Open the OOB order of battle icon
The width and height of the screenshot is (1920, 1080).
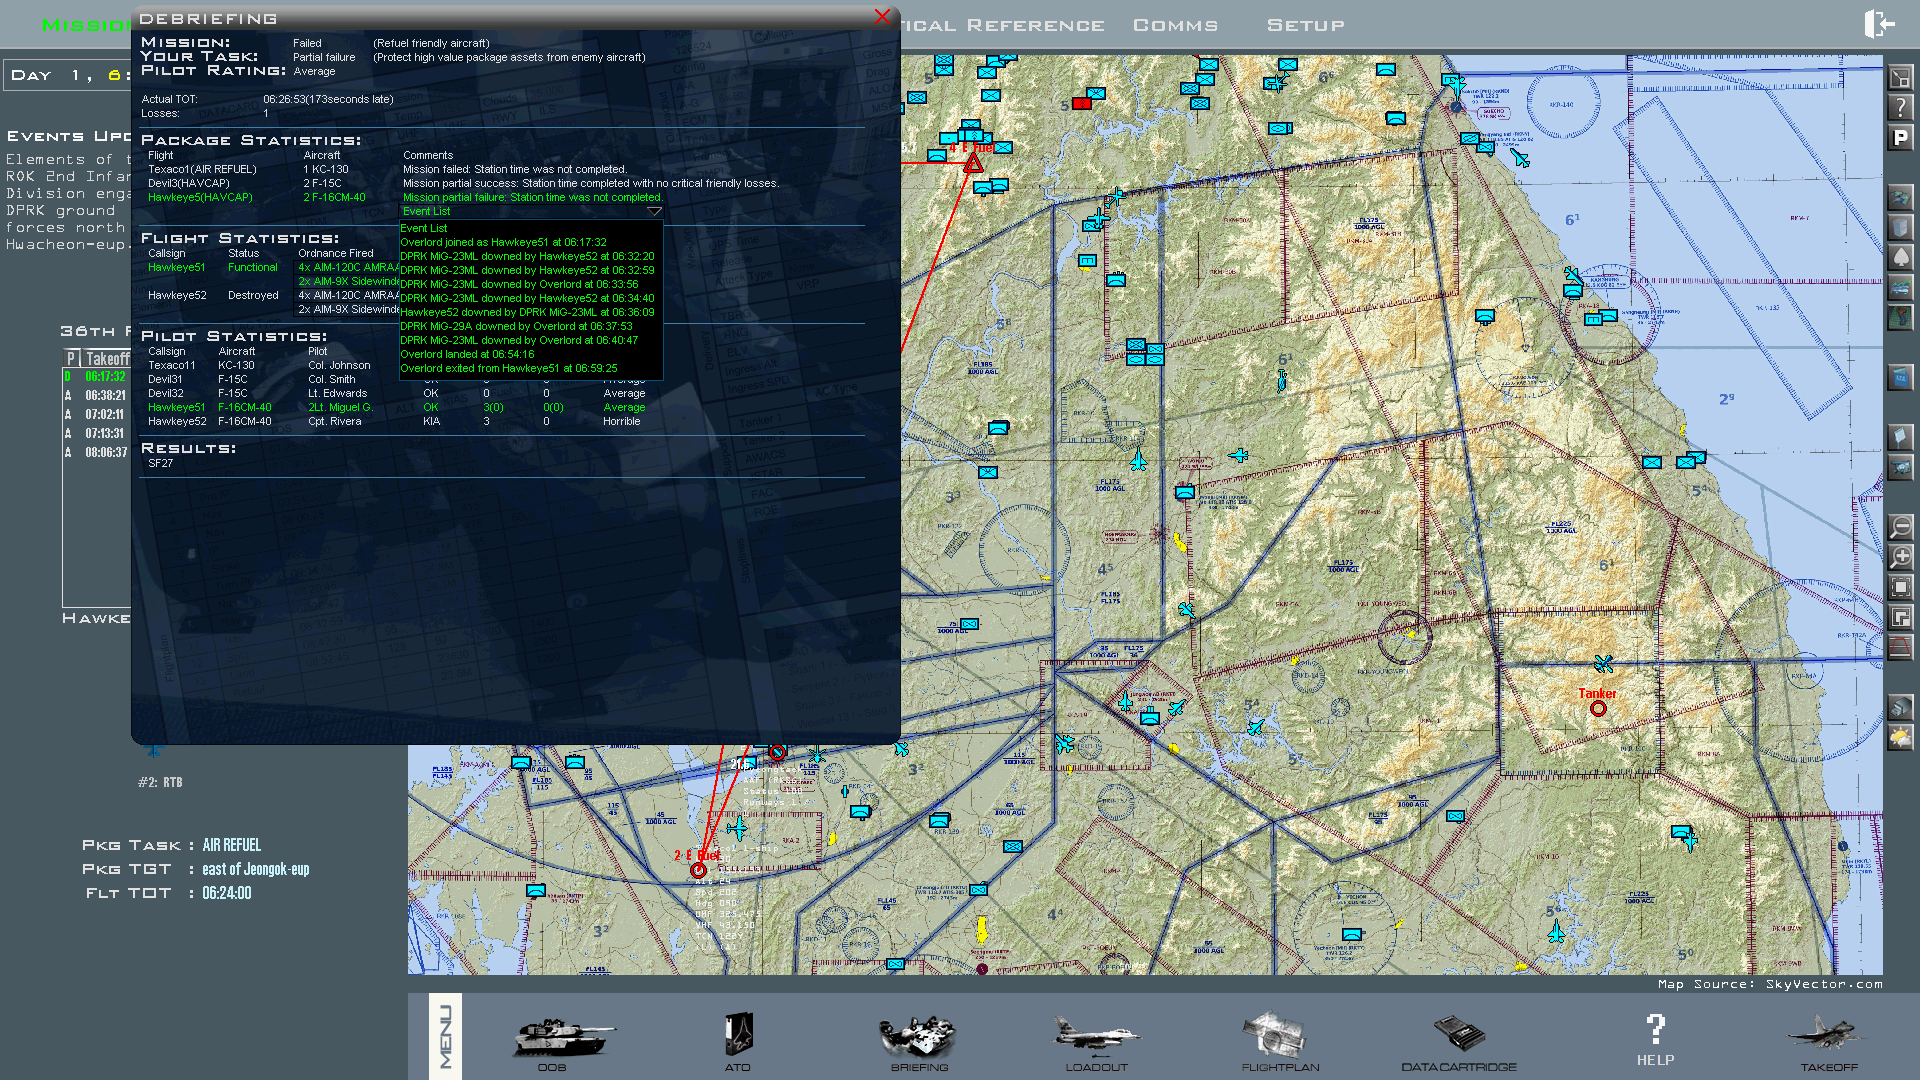tap(562, 1040)
